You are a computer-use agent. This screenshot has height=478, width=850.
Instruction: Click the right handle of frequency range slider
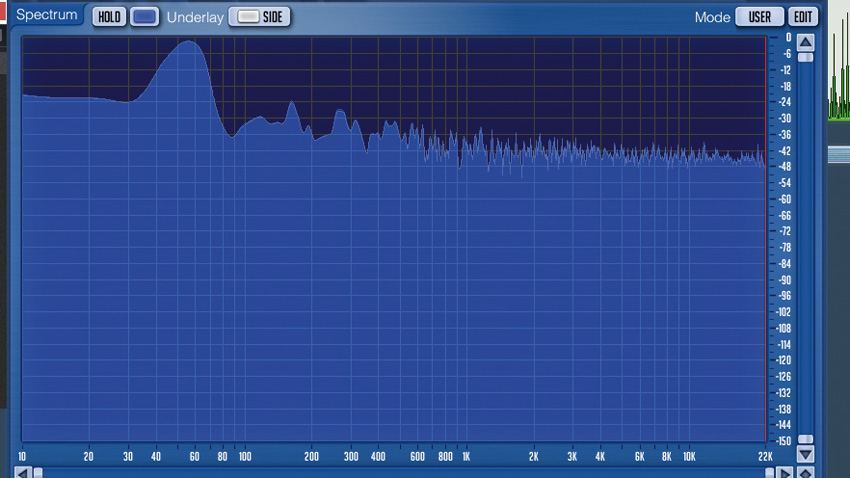769,473
